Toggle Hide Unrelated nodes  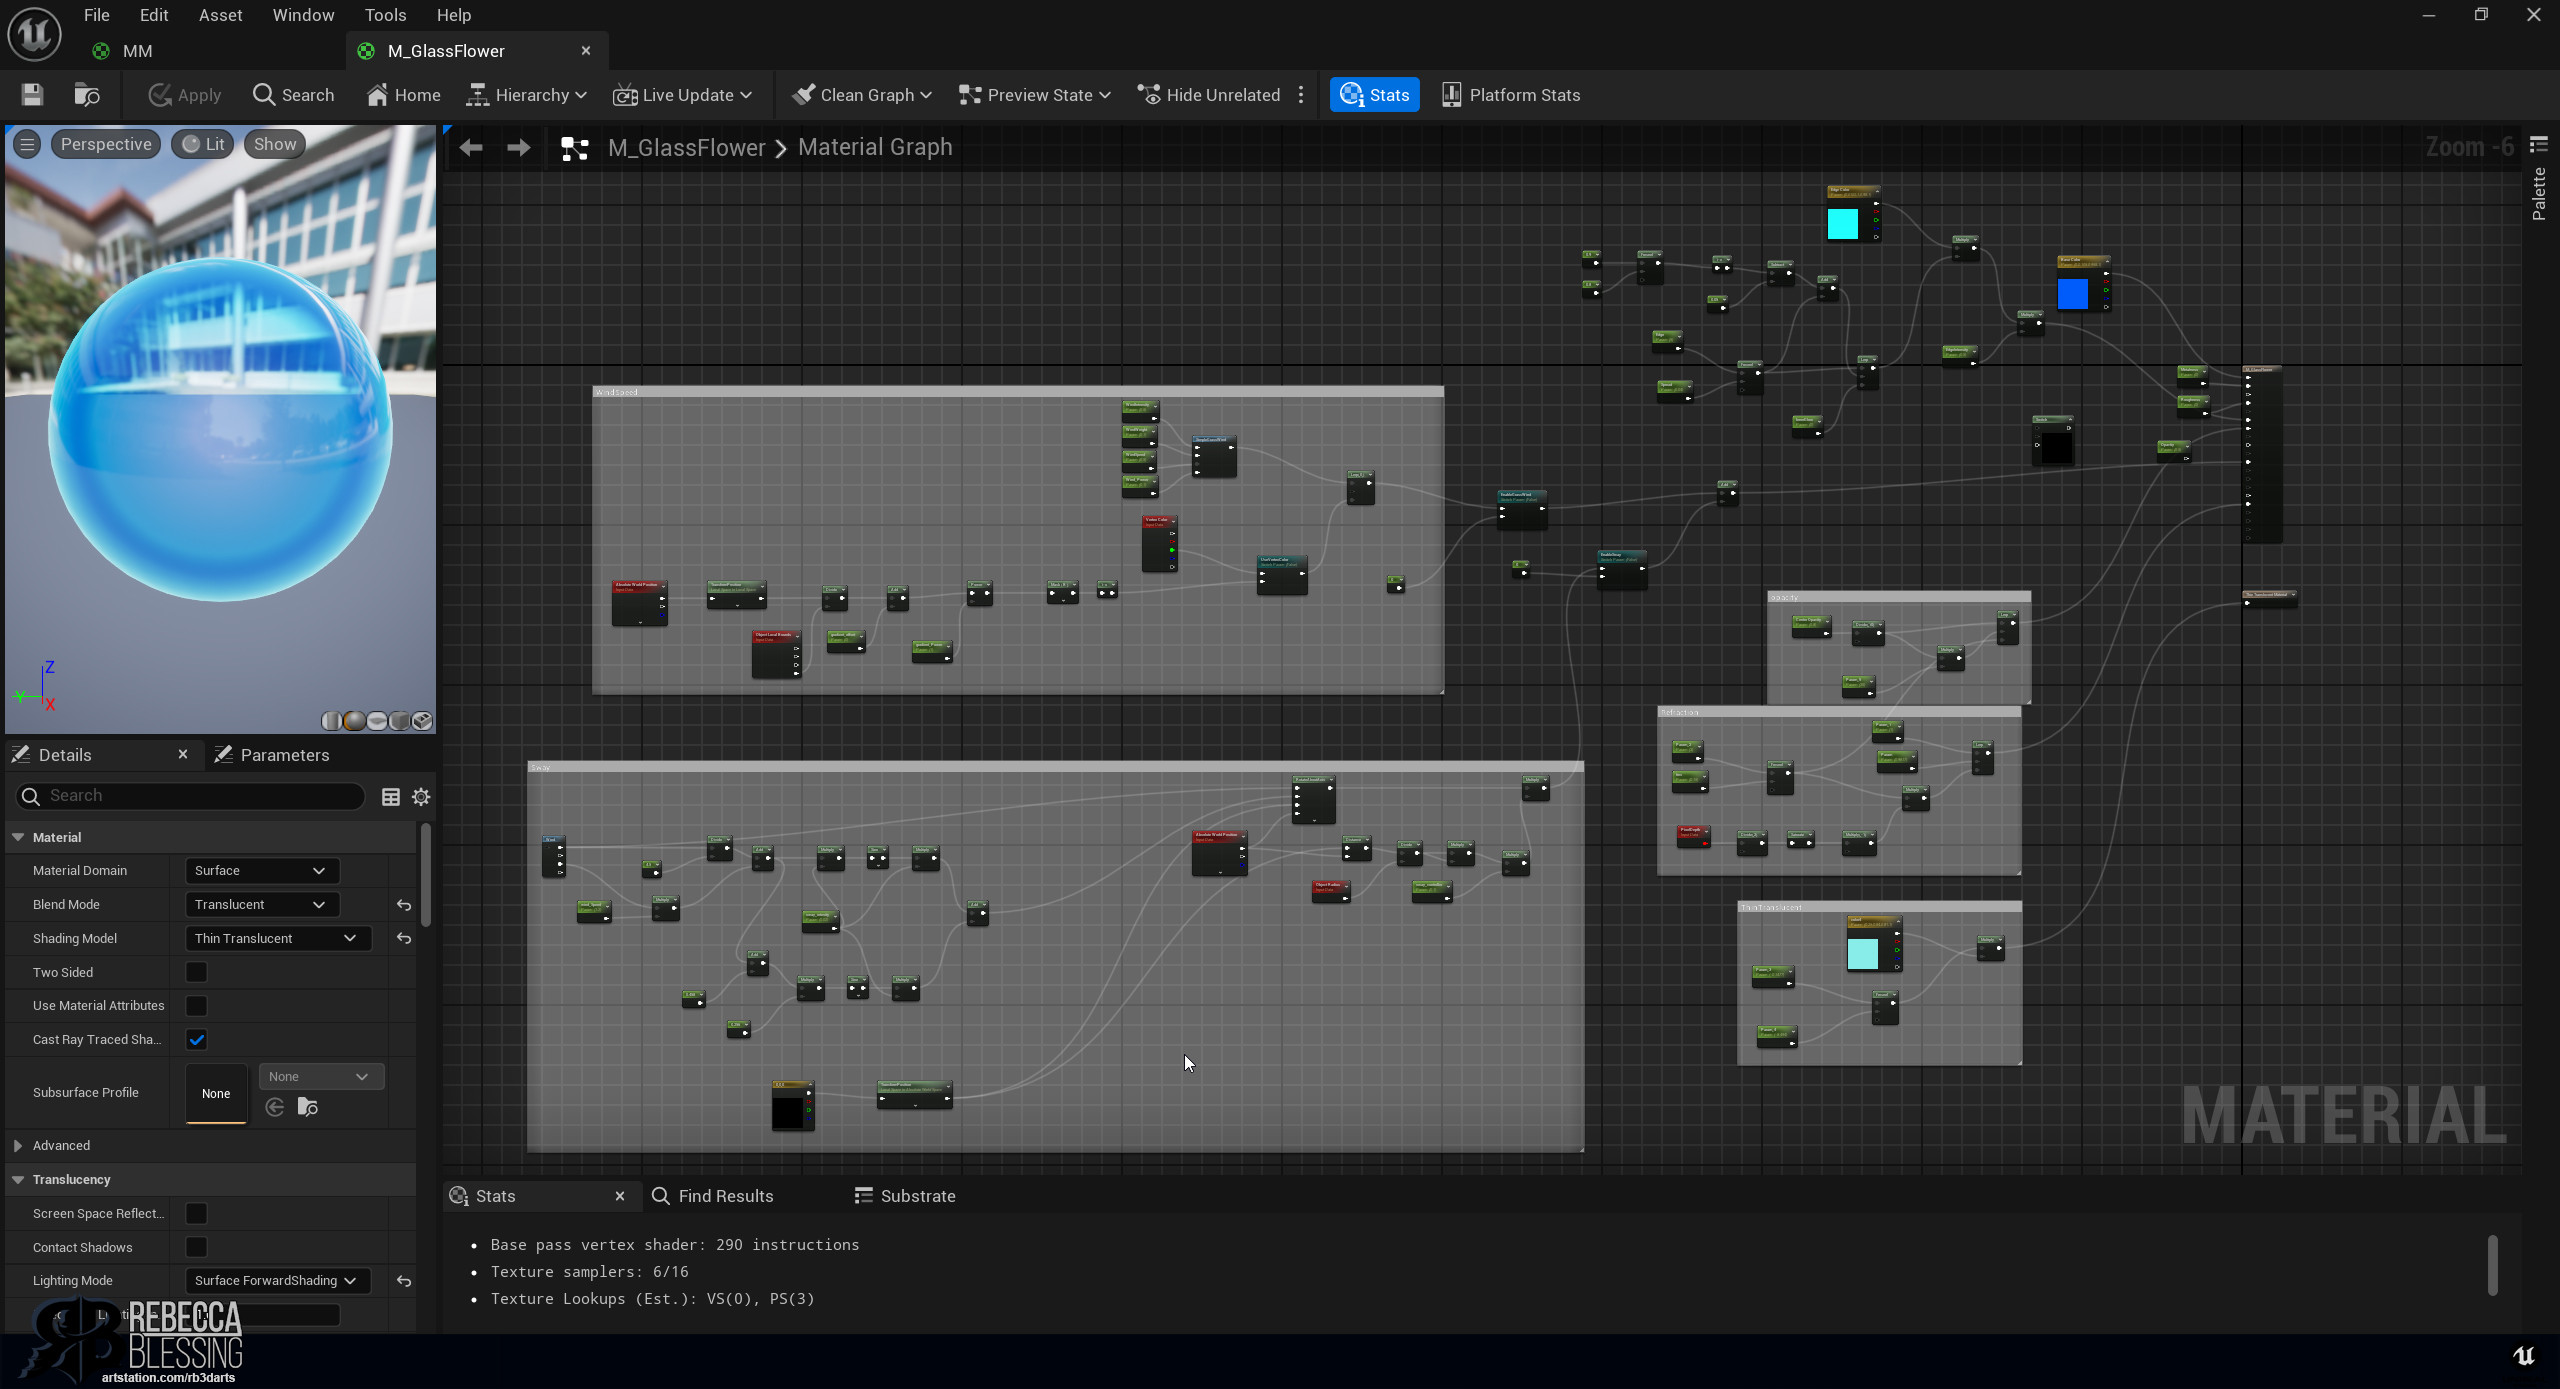pyautogui.click(x=1209, y=95)
